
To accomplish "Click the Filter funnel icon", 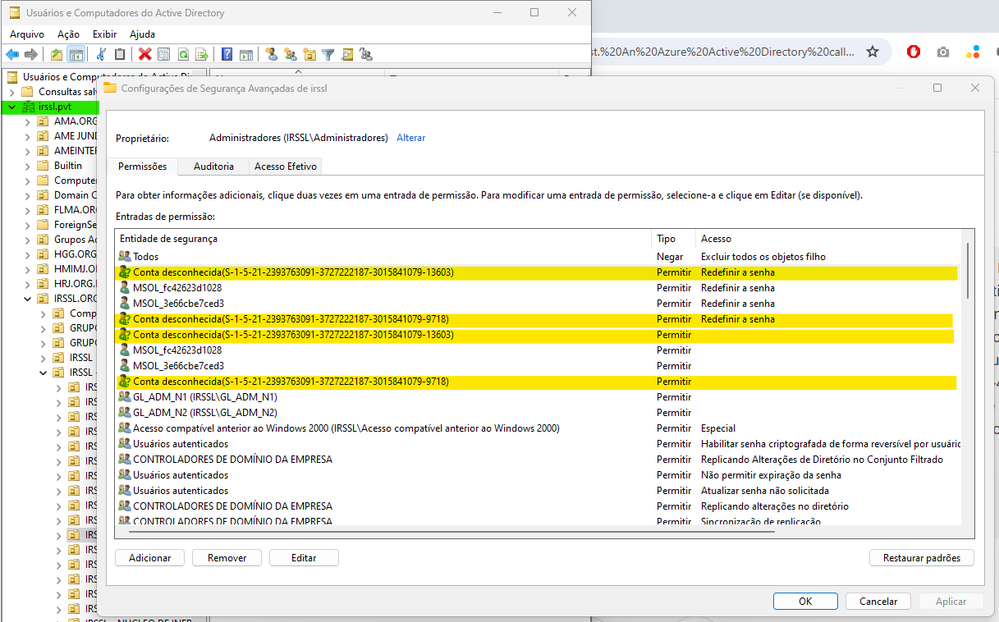I will [328, 55].
